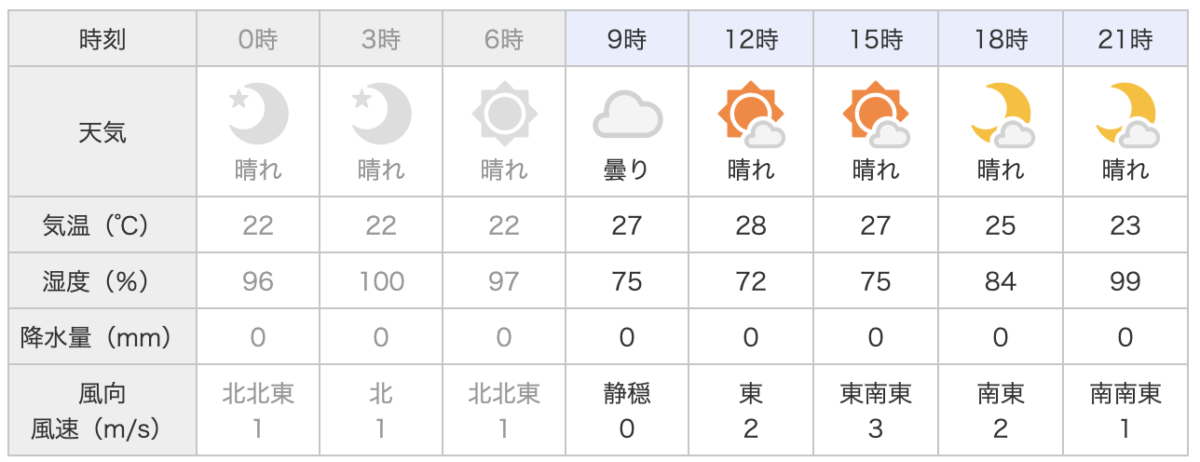The image size is (1200, 462).
Task: Click the 風向 風速 row label
Action: [x=103, y=410]
